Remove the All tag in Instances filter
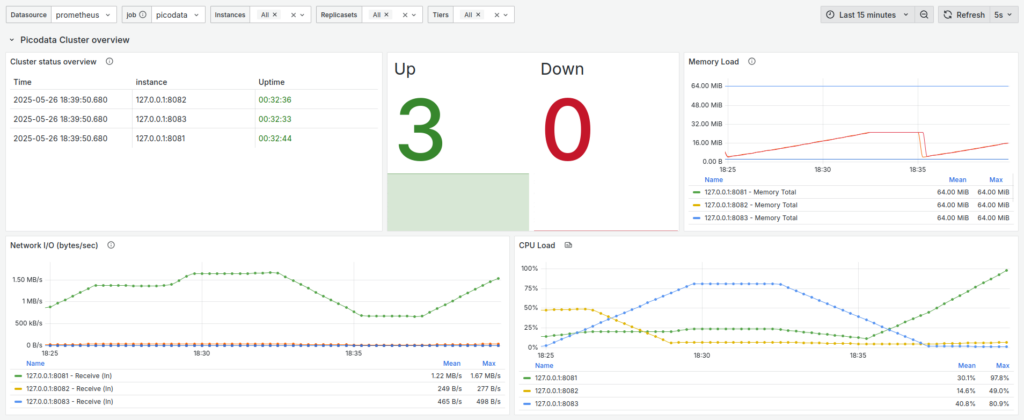Image resolution: width=1024 pixels, height=420 pixels. [277, 15]
